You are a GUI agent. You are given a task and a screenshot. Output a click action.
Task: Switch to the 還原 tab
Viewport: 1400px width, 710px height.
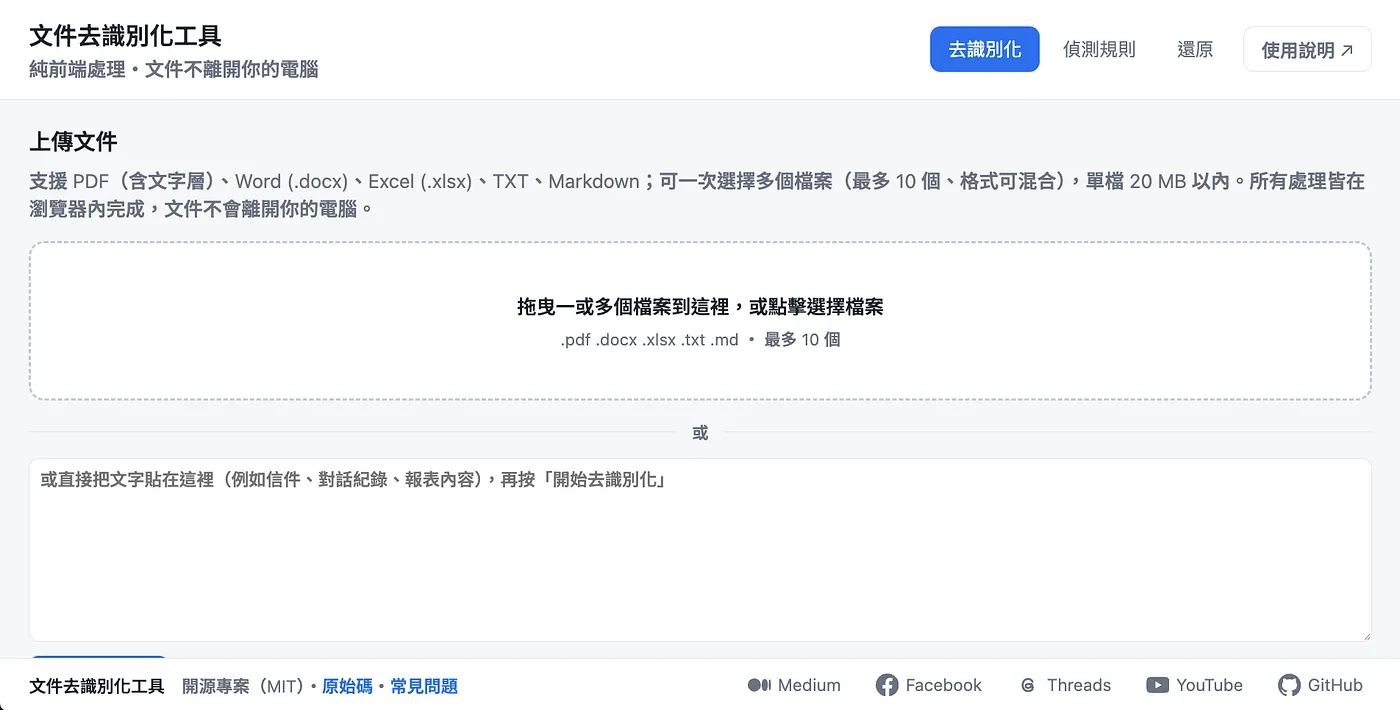[x=1195, y=49]
